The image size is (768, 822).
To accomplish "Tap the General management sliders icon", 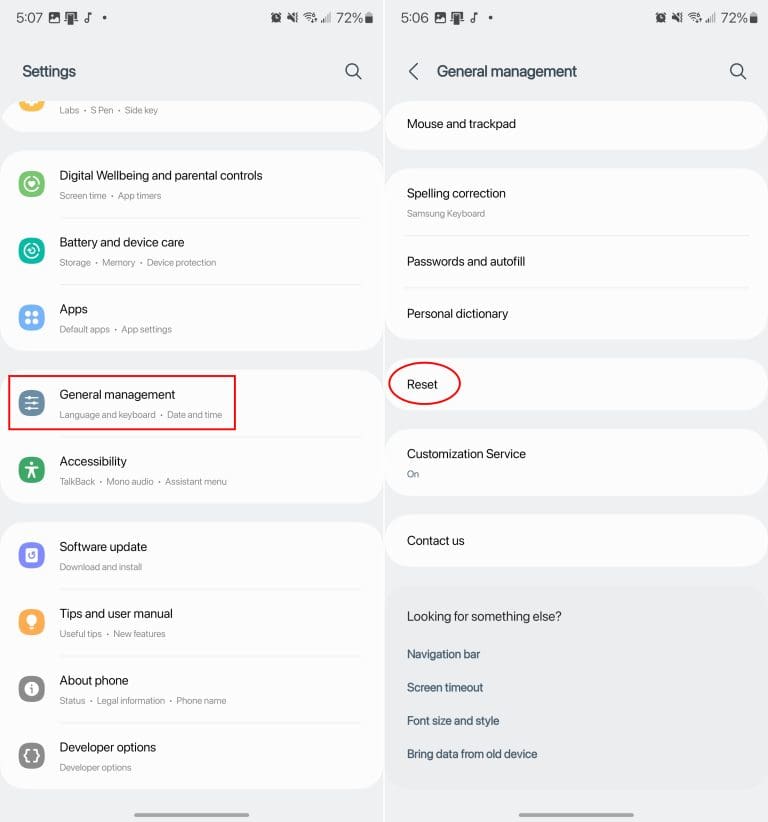I will click(31, 403).
